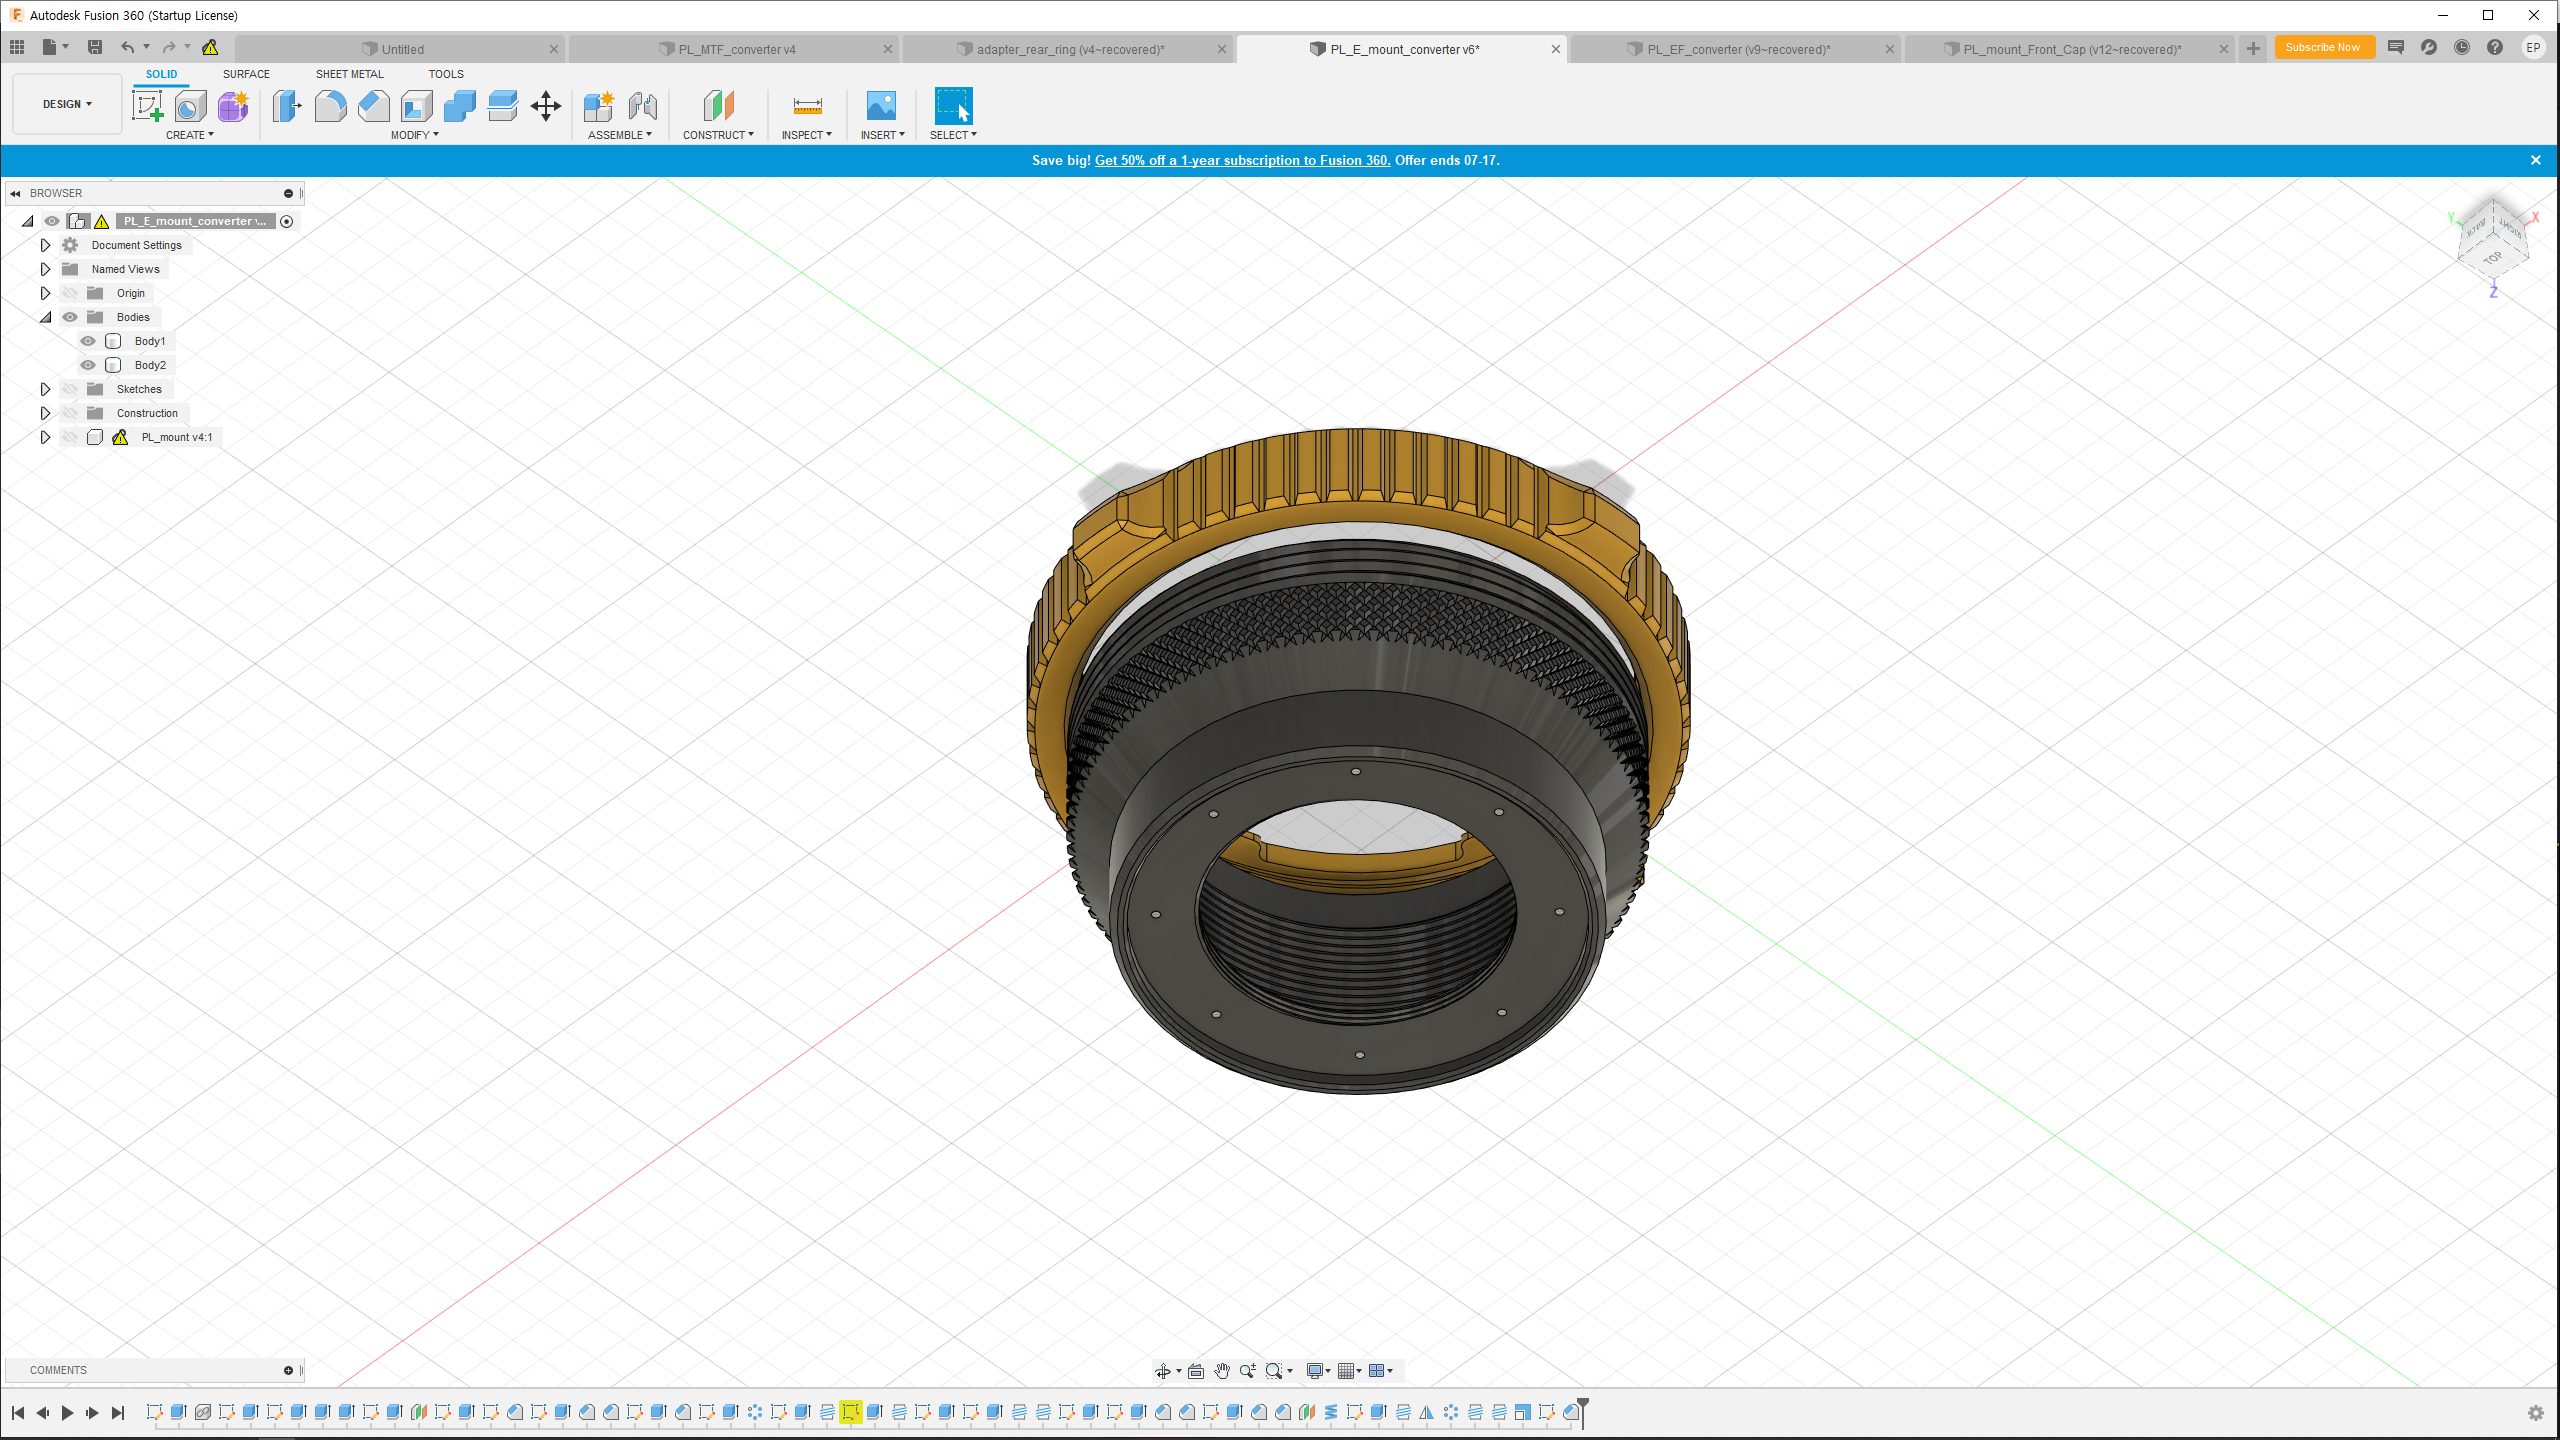Click the Fillet tool icon

(x=330, y=106)
